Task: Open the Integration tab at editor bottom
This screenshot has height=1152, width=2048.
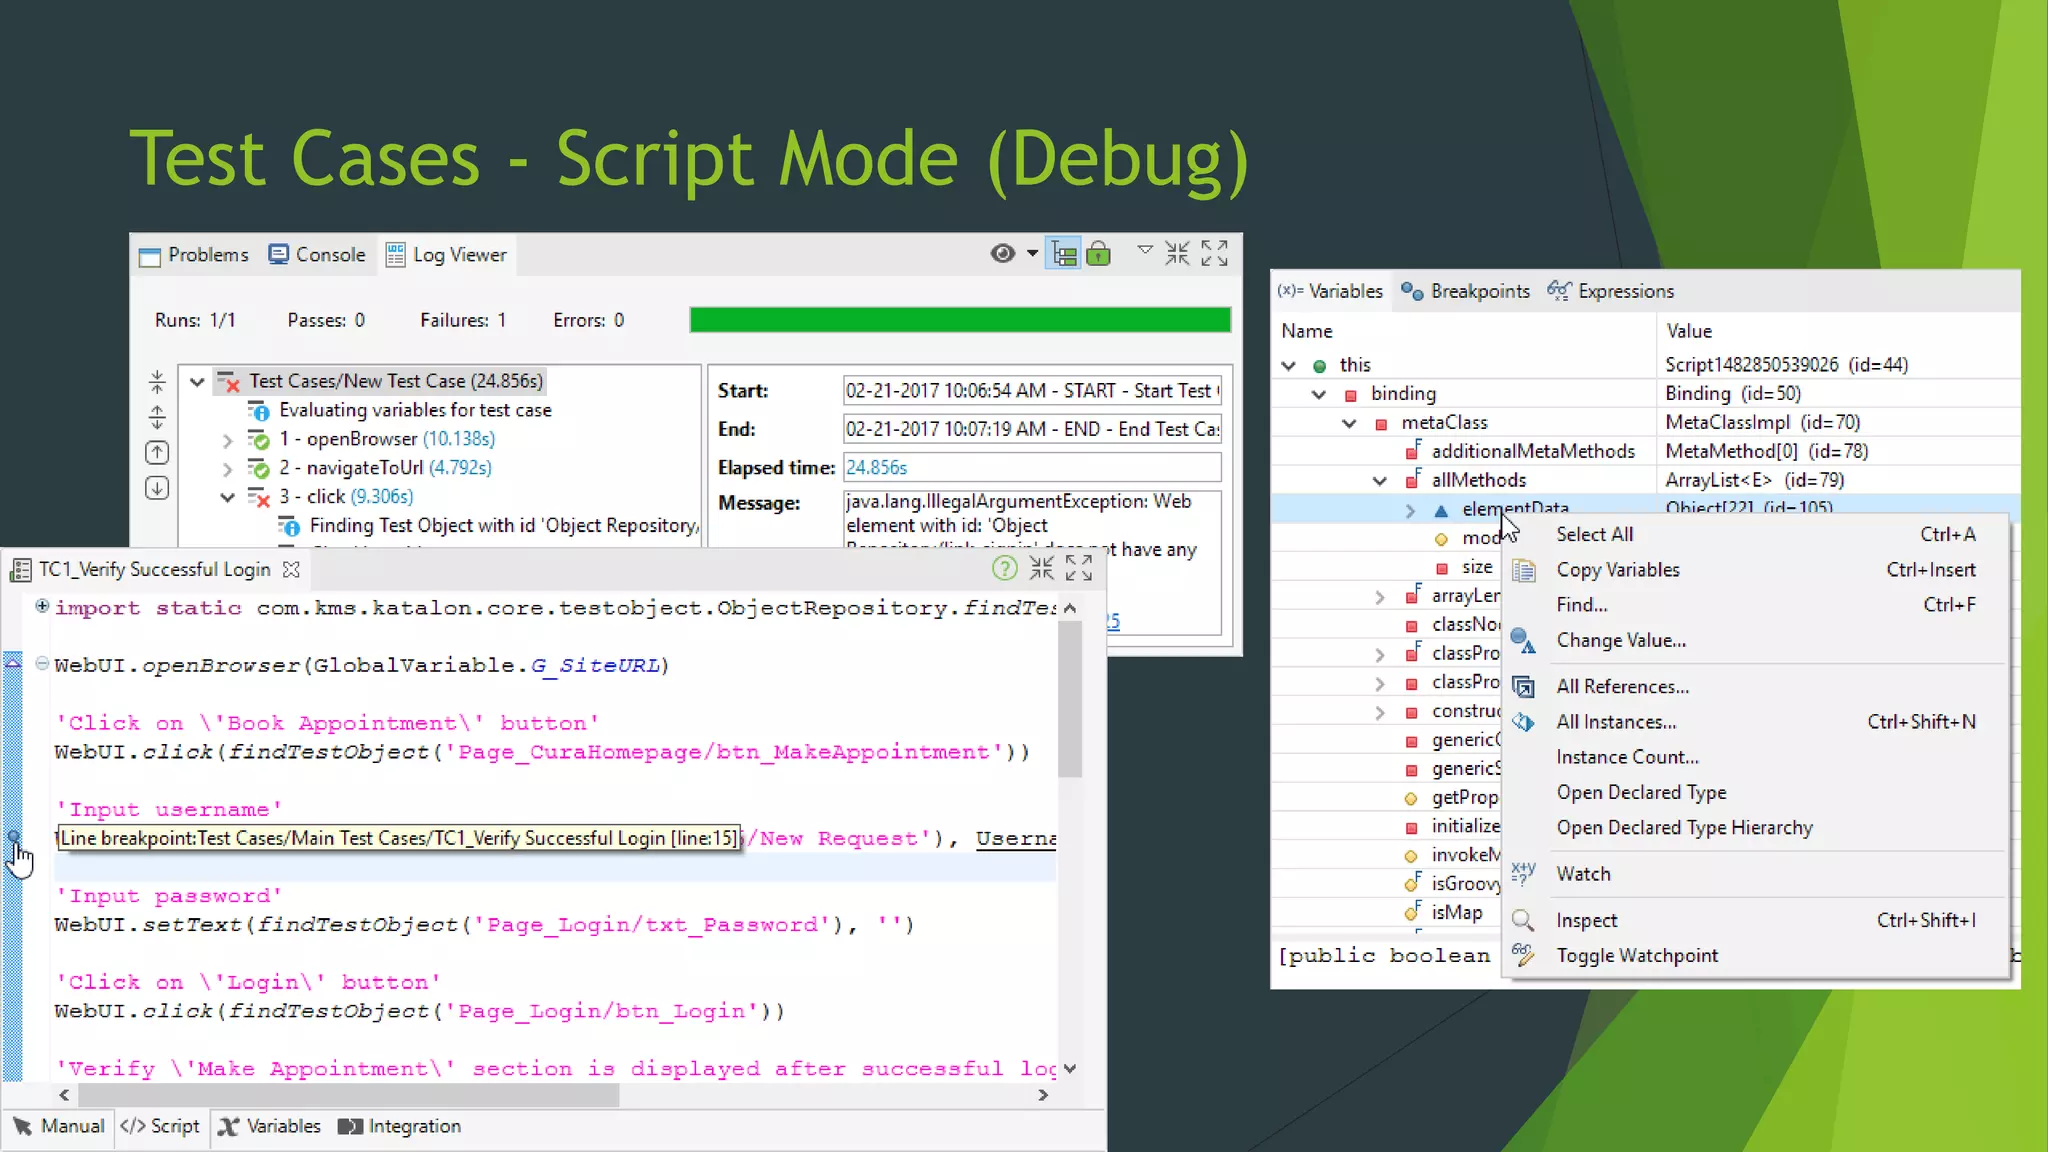Action: coord(400,1127)
